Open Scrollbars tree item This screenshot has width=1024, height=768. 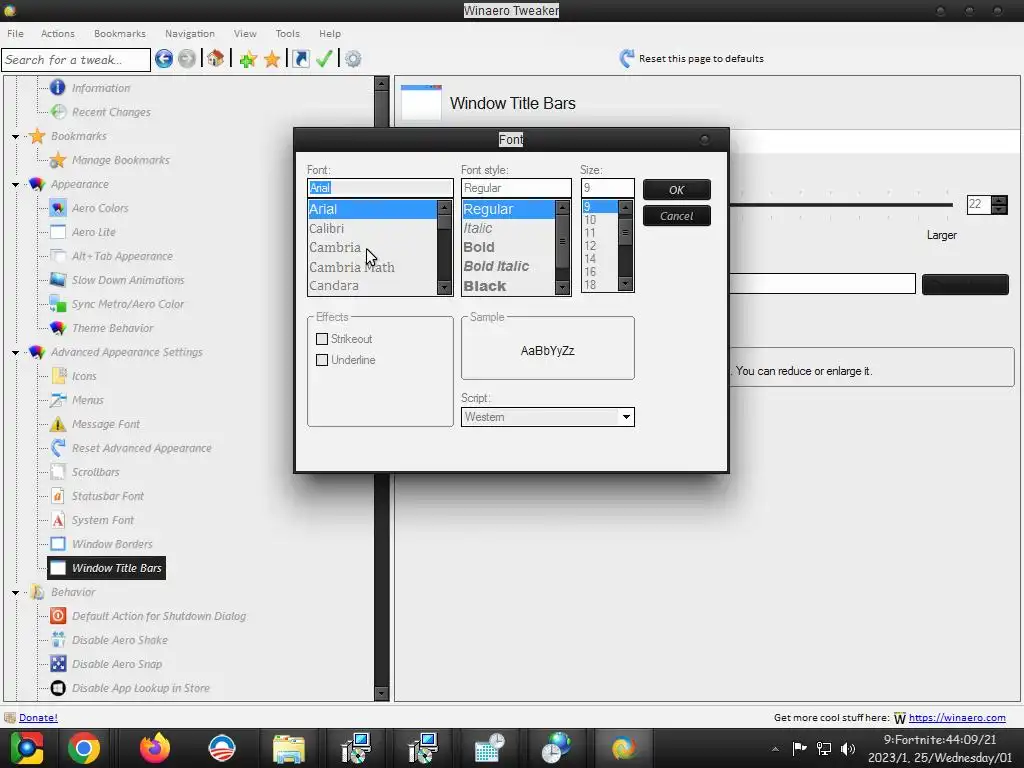pos(95,472)
